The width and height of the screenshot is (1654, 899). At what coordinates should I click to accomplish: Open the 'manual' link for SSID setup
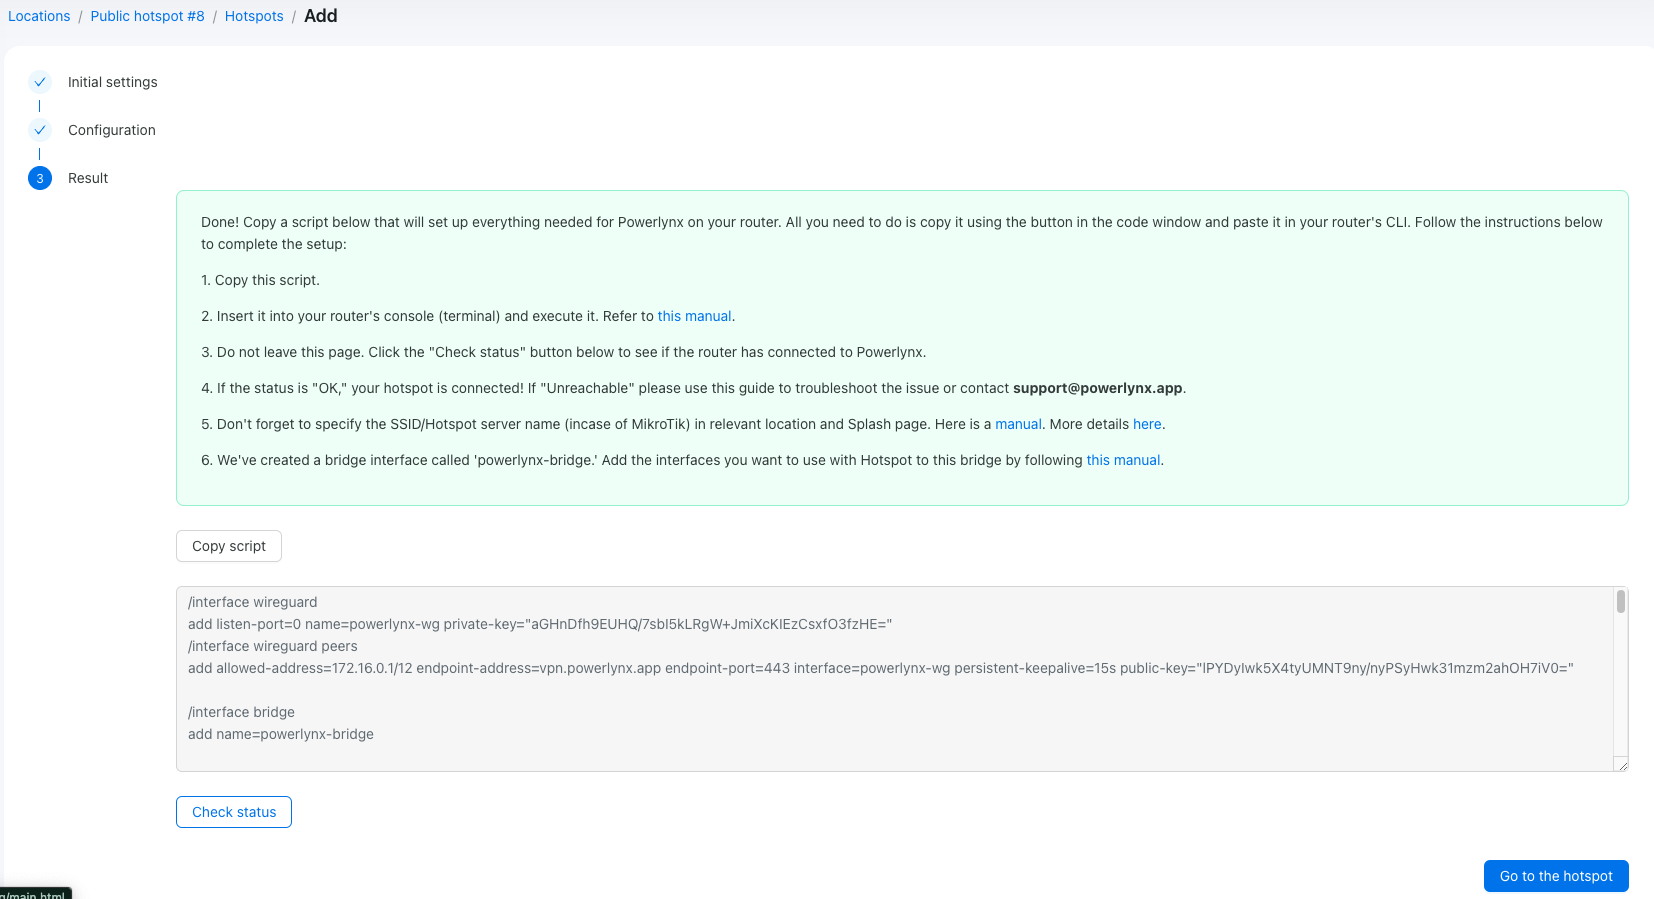(1018, 424)
